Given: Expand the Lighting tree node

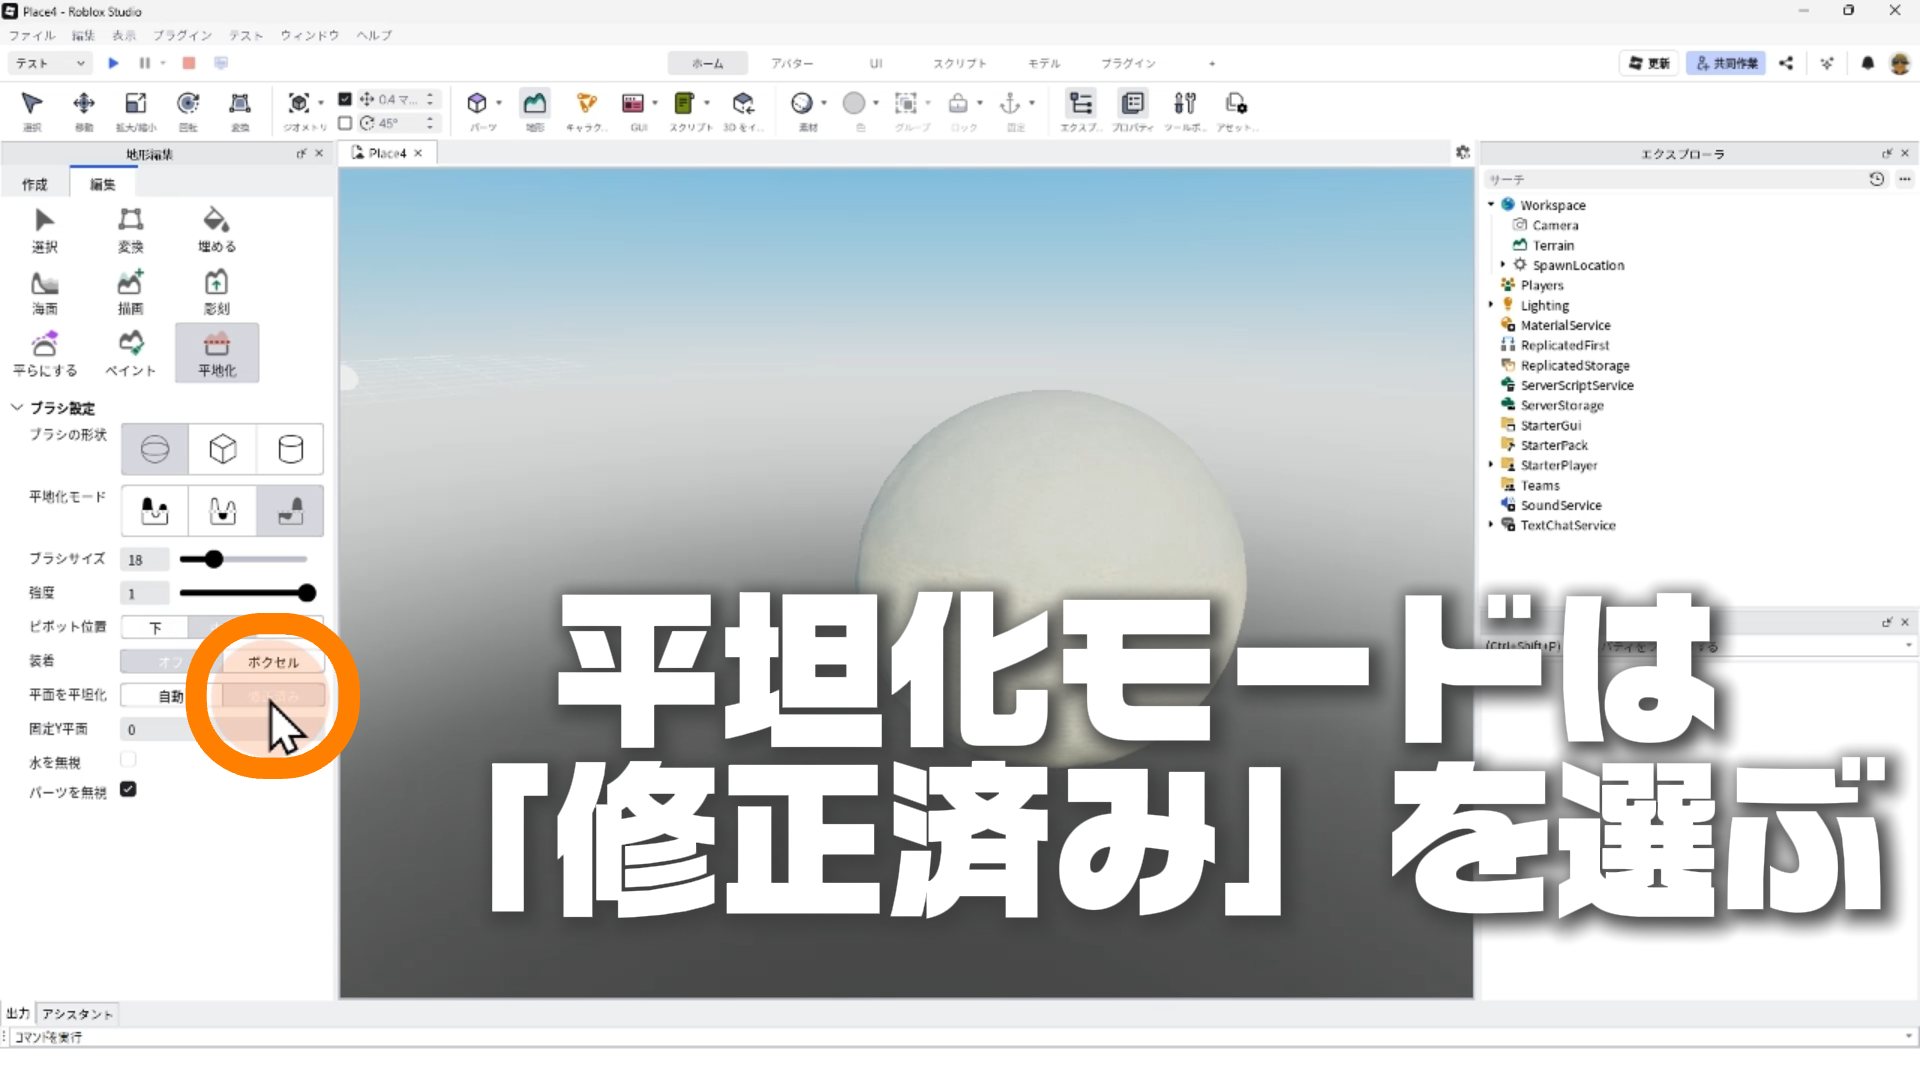Looking at the screenshot, I should coord(1491,305).
